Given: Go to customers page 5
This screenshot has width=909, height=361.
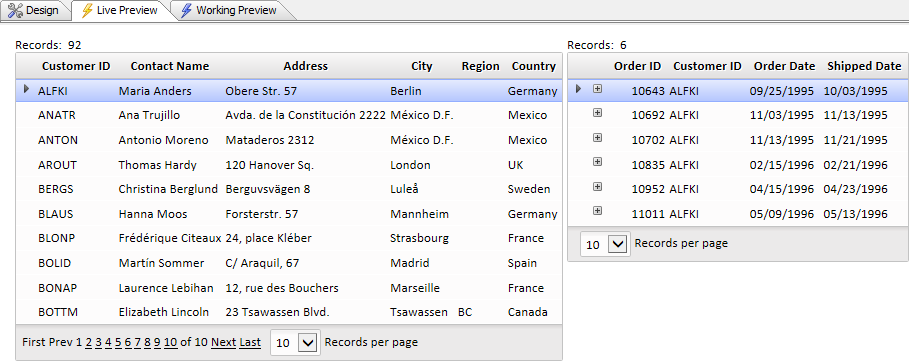Looking at the screenshot, I should tap(118, 342).
